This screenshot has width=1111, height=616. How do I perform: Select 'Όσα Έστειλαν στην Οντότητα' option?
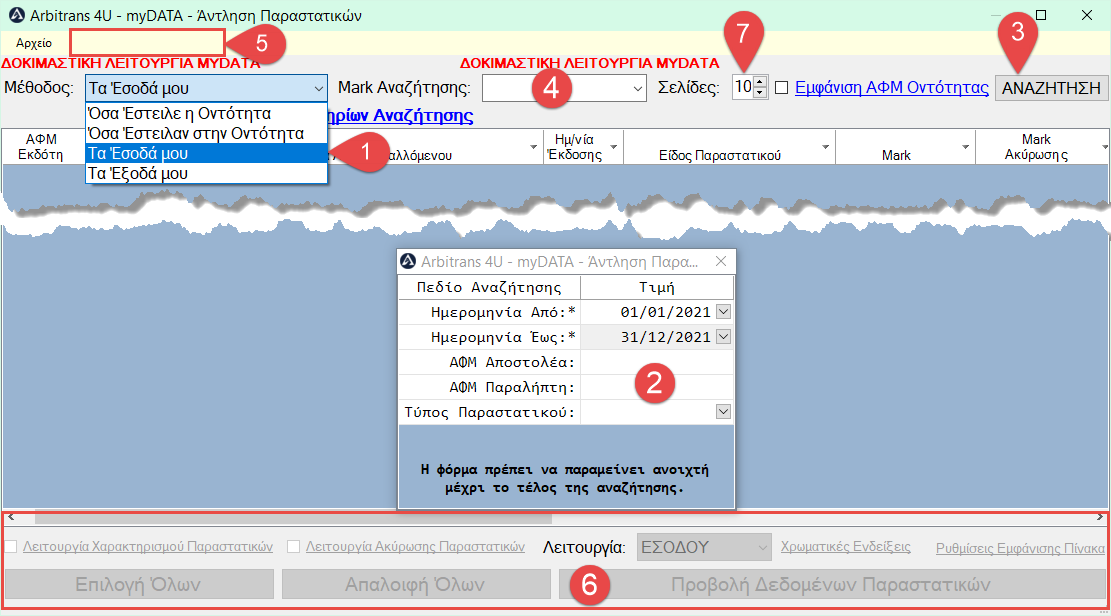tap(206, 133)
